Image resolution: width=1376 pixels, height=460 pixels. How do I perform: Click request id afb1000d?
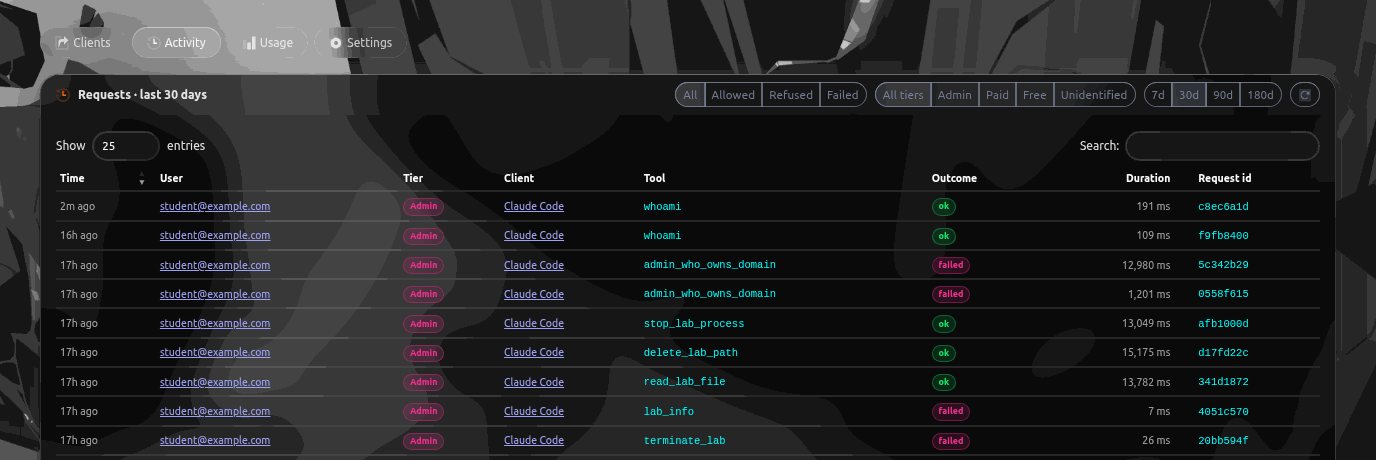tap(1223, 324)
